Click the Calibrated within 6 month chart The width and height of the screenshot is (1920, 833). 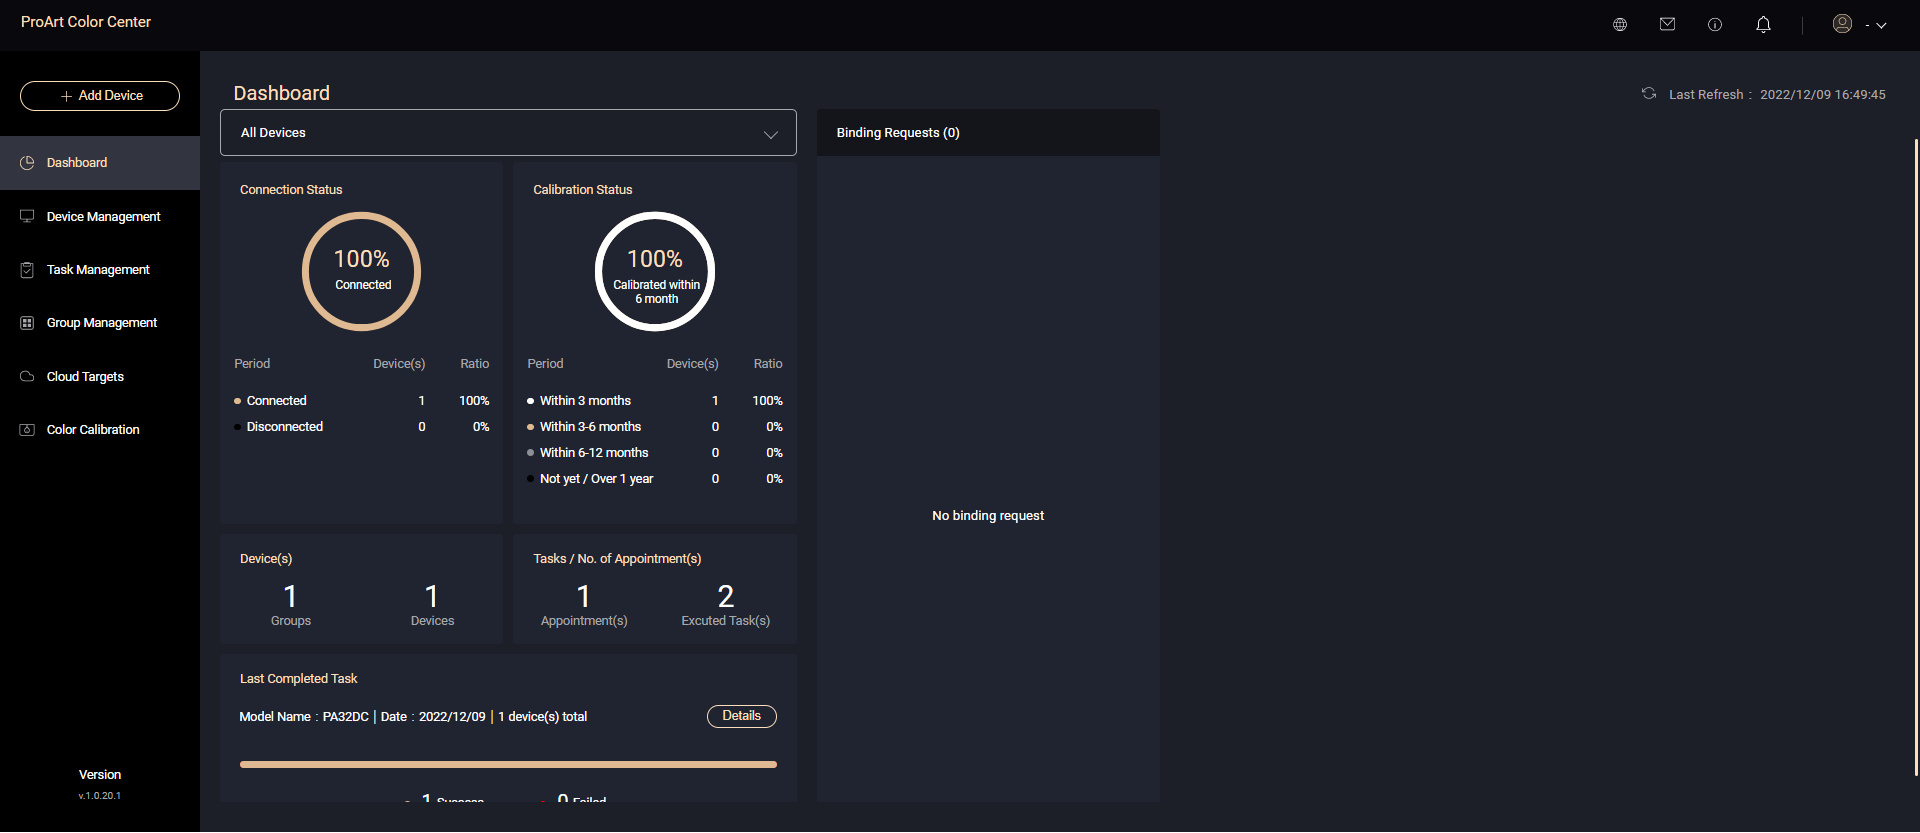tap(655, 271)
